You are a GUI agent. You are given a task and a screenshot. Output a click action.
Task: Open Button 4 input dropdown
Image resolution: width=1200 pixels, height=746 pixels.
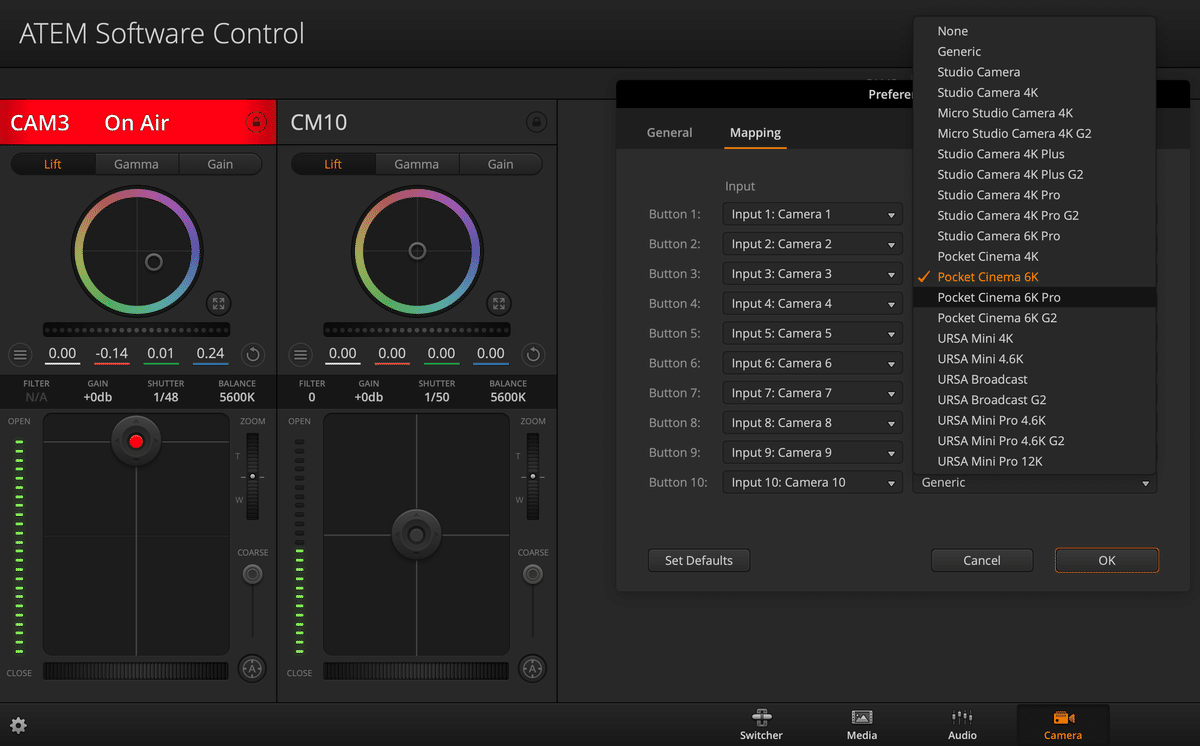pos(813,303)
